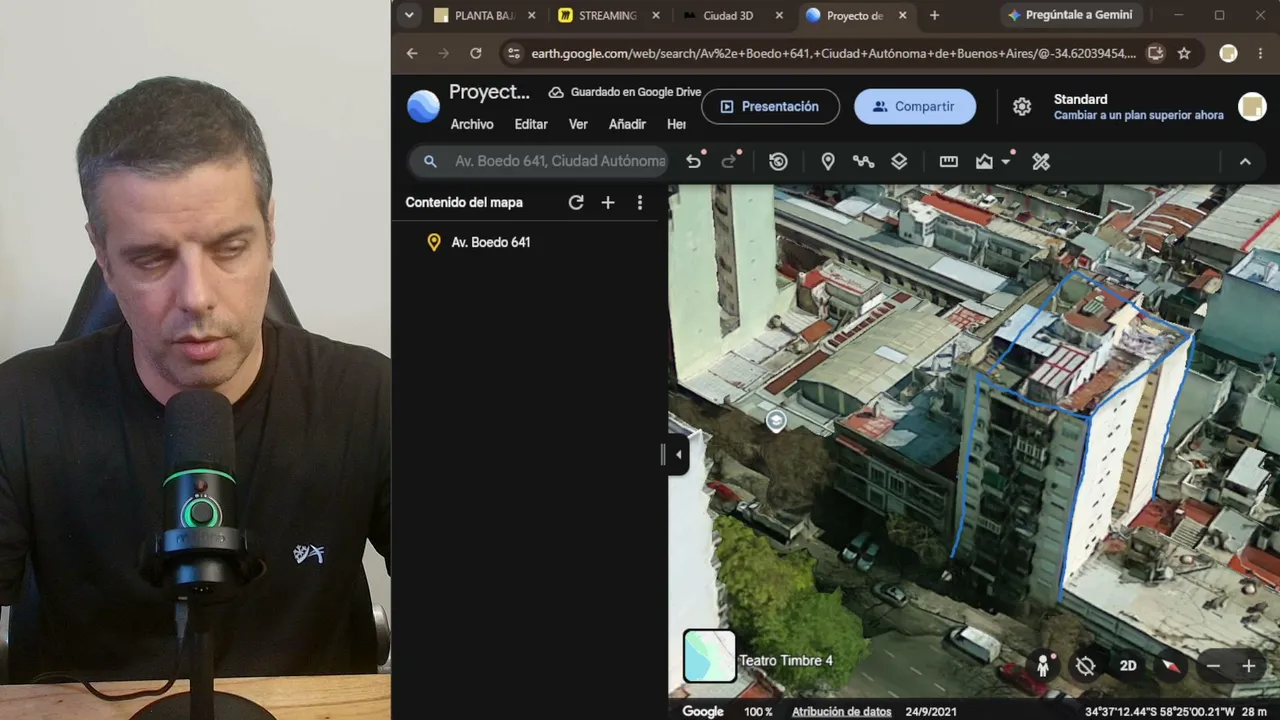This screenshot has width=1280, height=720.
Task: Open historical imagery clock icon
Action: (778, 161)
